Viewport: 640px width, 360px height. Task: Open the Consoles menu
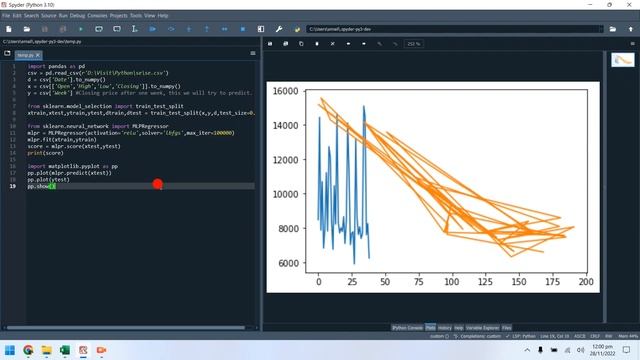click(x=97, y=16)
